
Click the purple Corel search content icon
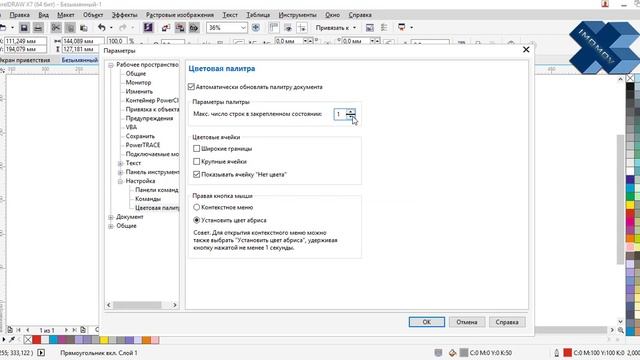[x=148, y=28]
